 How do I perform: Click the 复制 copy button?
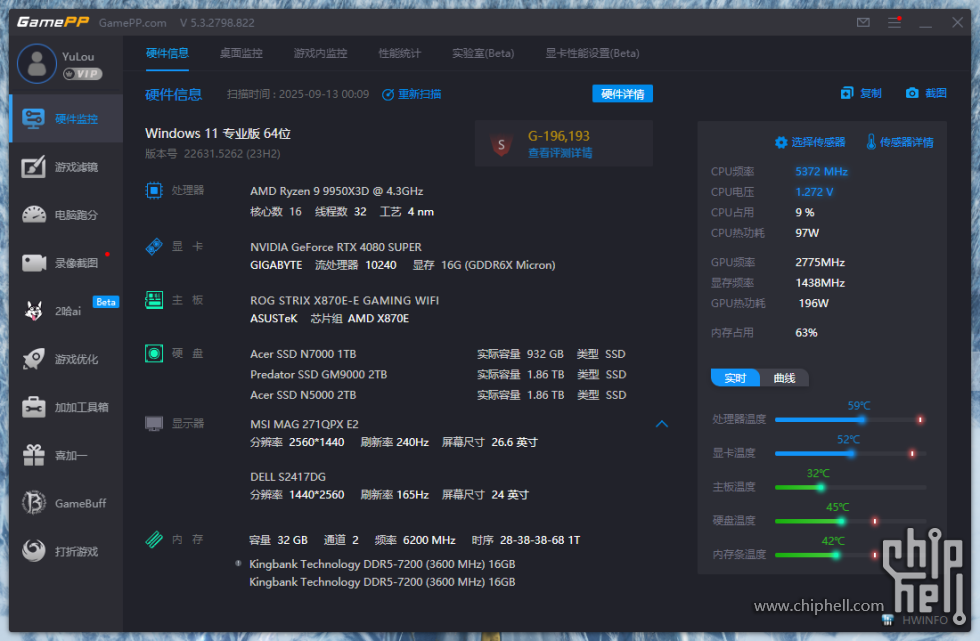pyautogui.click(x=861, y=93)
